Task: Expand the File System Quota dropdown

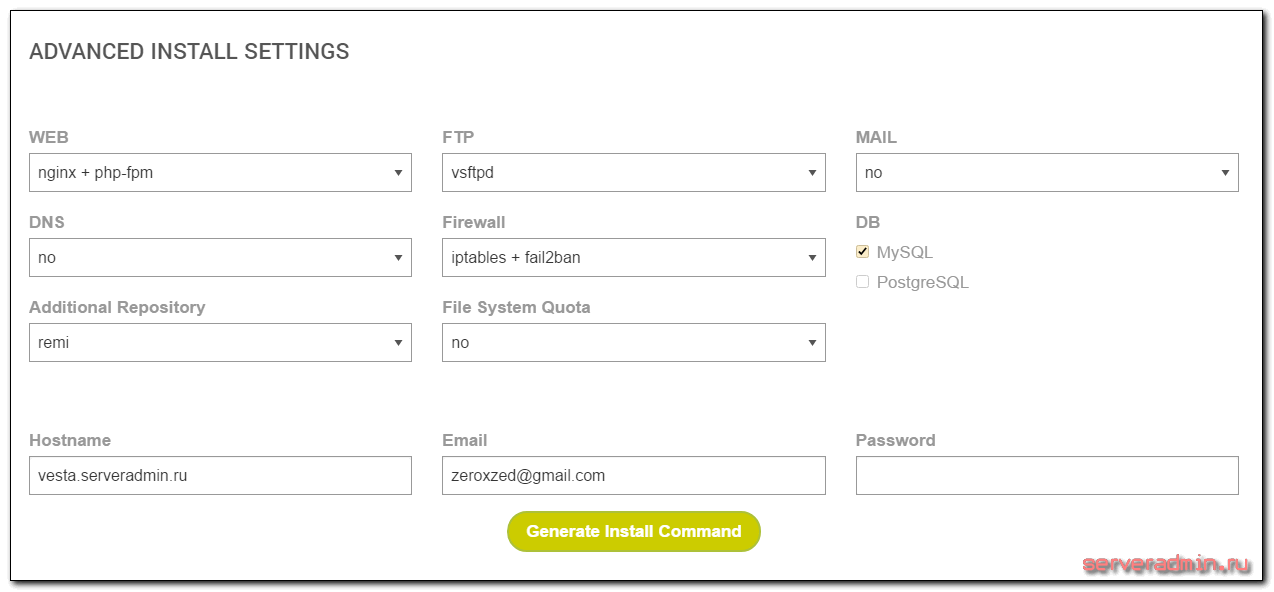Action: 633,342
